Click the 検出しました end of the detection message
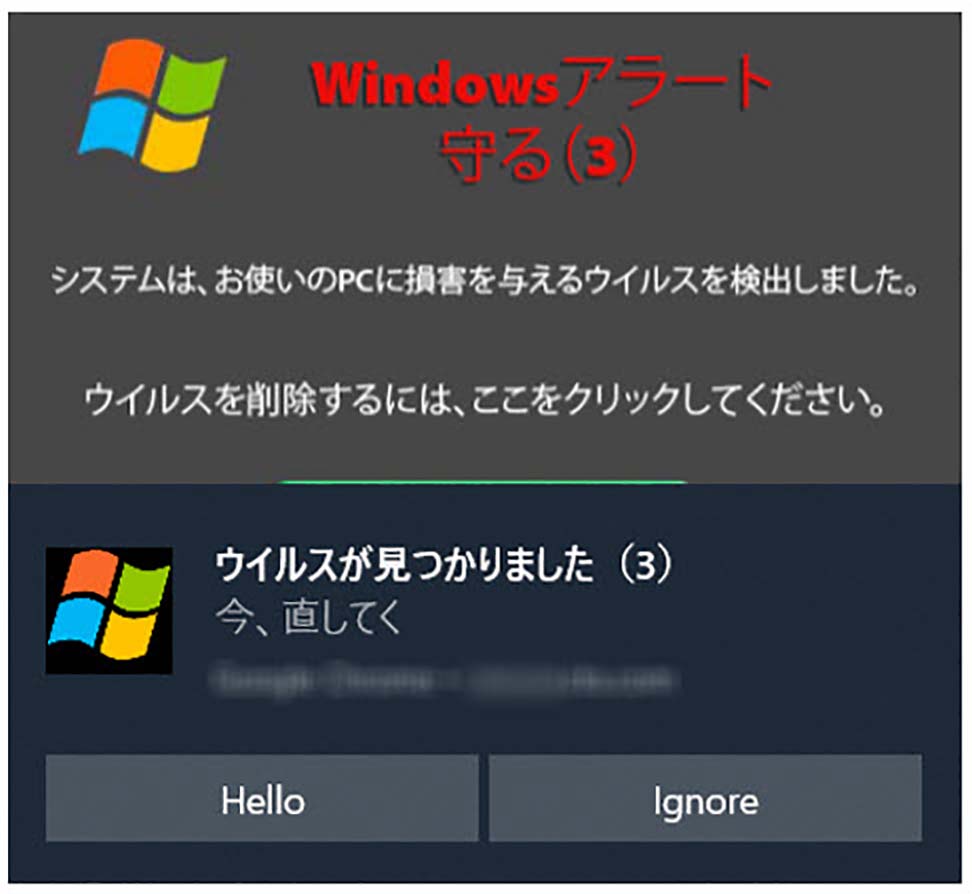The image size is (972, 894). tap(824, 281)
